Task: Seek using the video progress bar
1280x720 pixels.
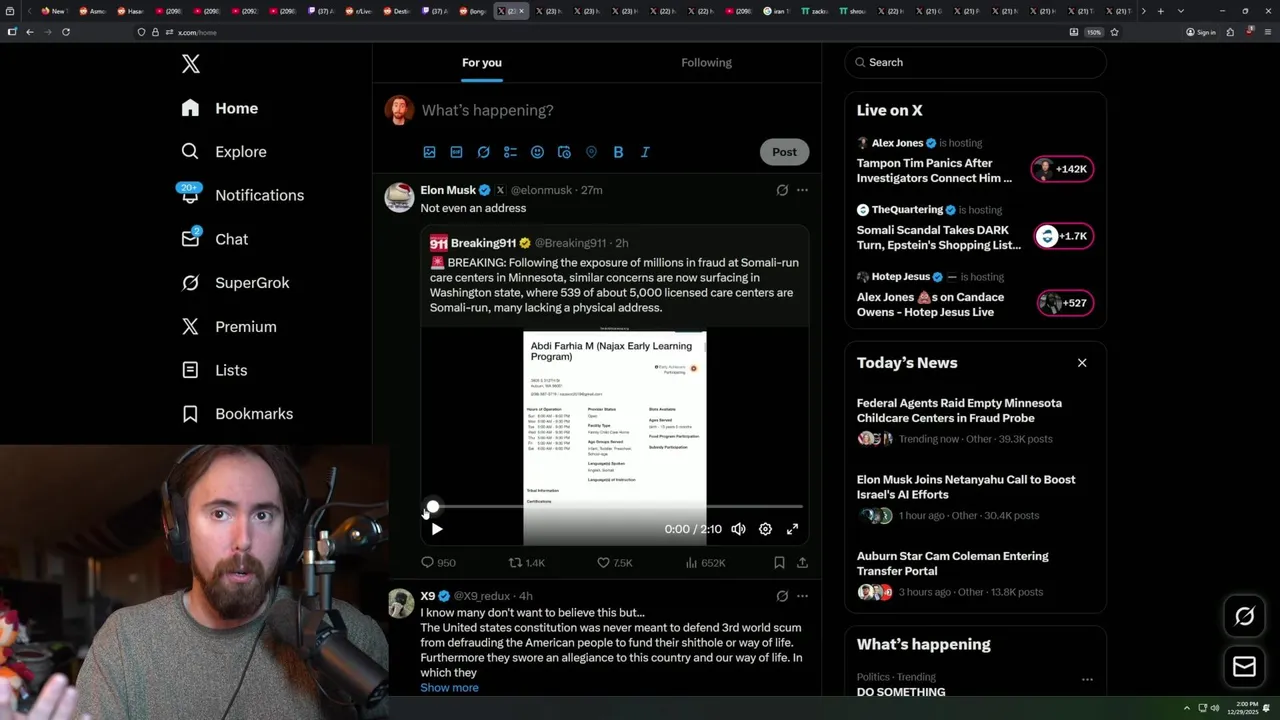Action: tap(615, 507)
